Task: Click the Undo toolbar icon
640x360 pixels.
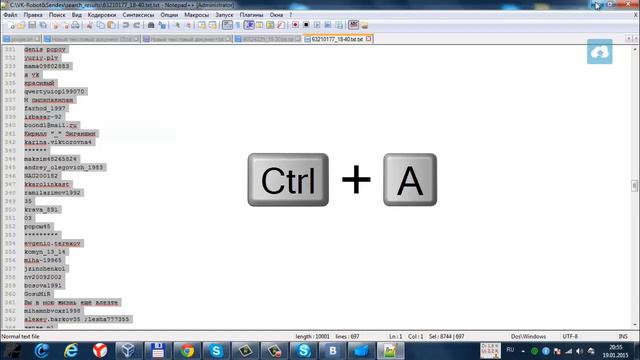Action: (x=126, y=25)
